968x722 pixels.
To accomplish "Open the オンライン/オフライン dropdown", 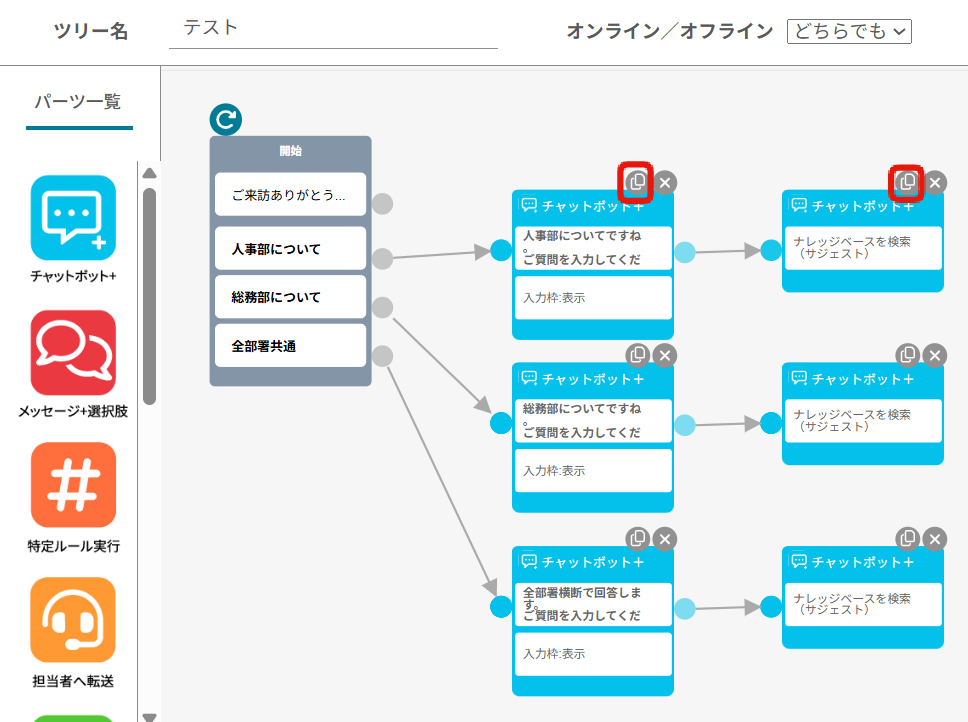I will (x=849, y=31).
